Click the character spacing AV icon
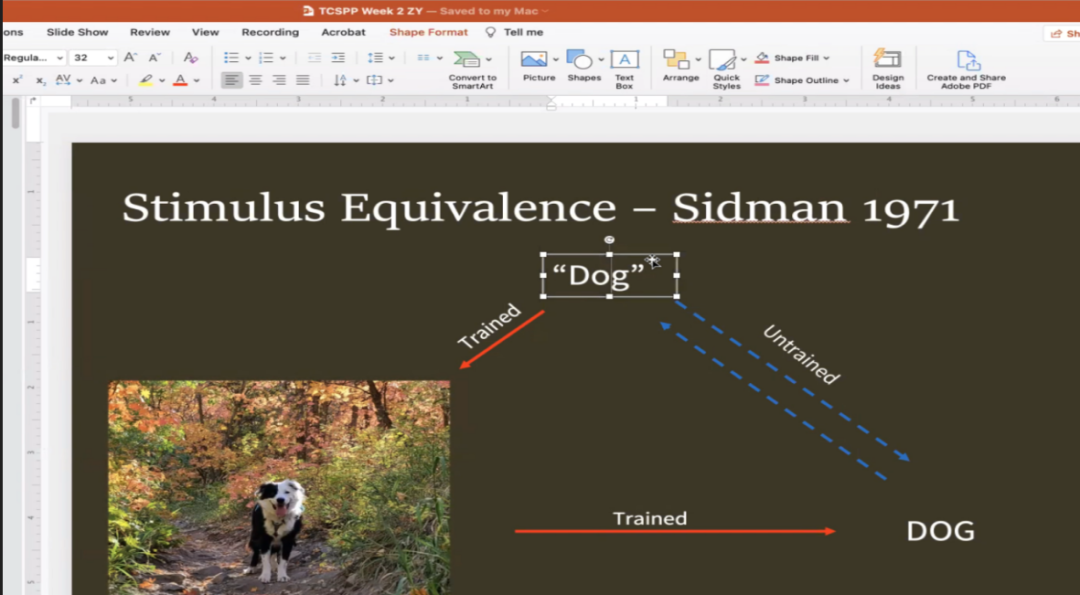The height and width of the screenshot is (595, 1080). pos(63,80)
